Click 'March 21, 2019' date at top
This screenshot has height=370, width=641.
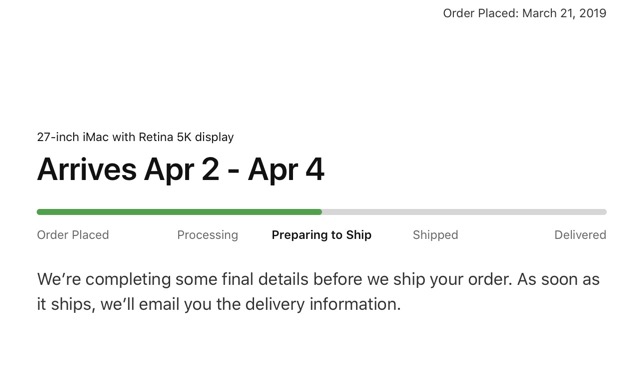tap(564, 13)
